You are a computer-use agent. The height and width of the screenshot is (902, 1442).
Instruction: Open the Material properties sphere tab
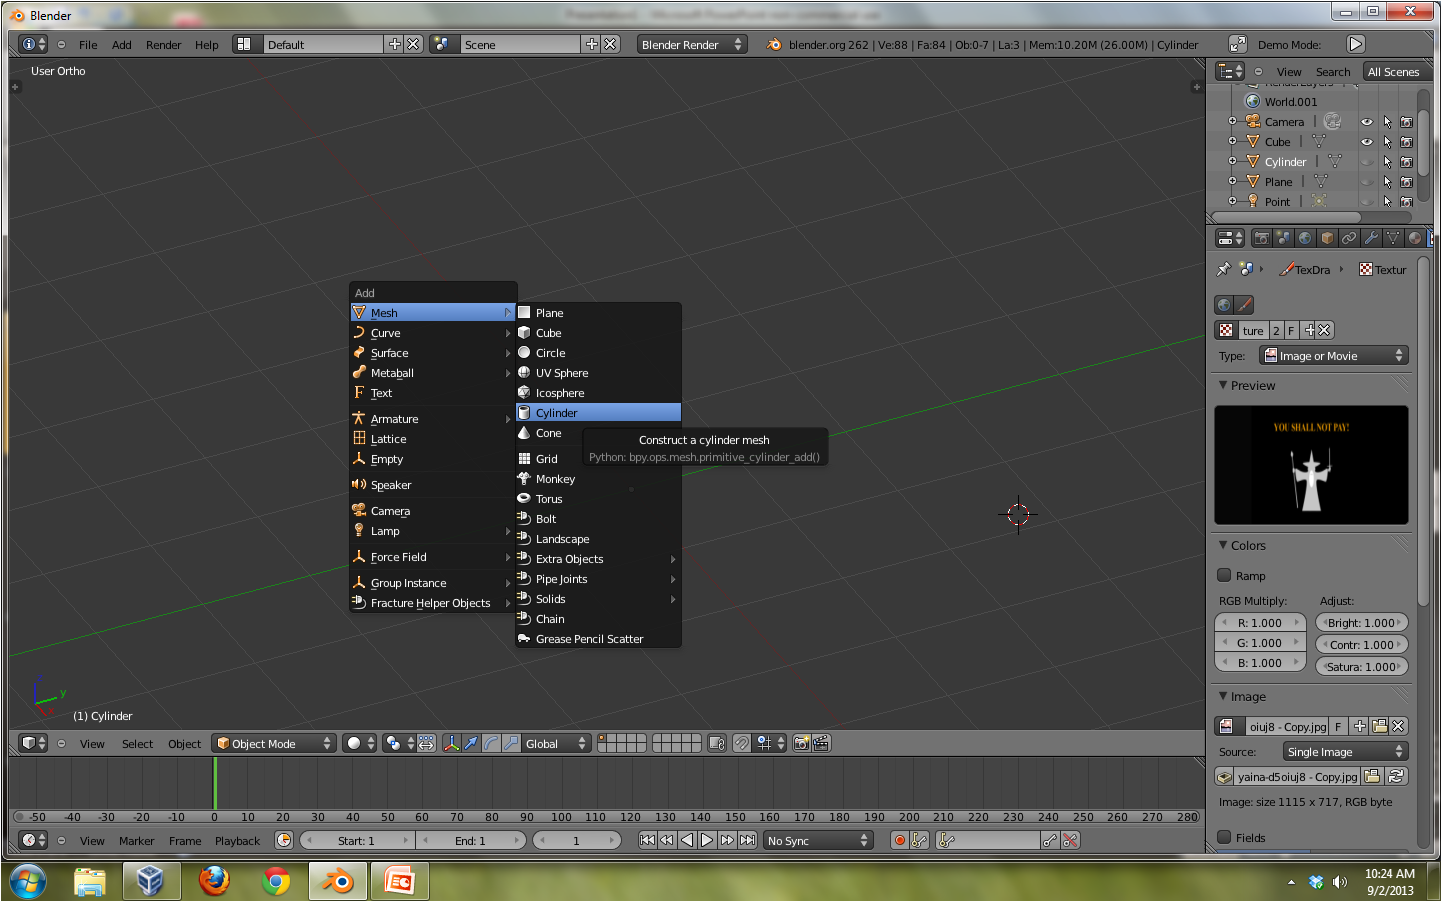tap(1415, 238)
